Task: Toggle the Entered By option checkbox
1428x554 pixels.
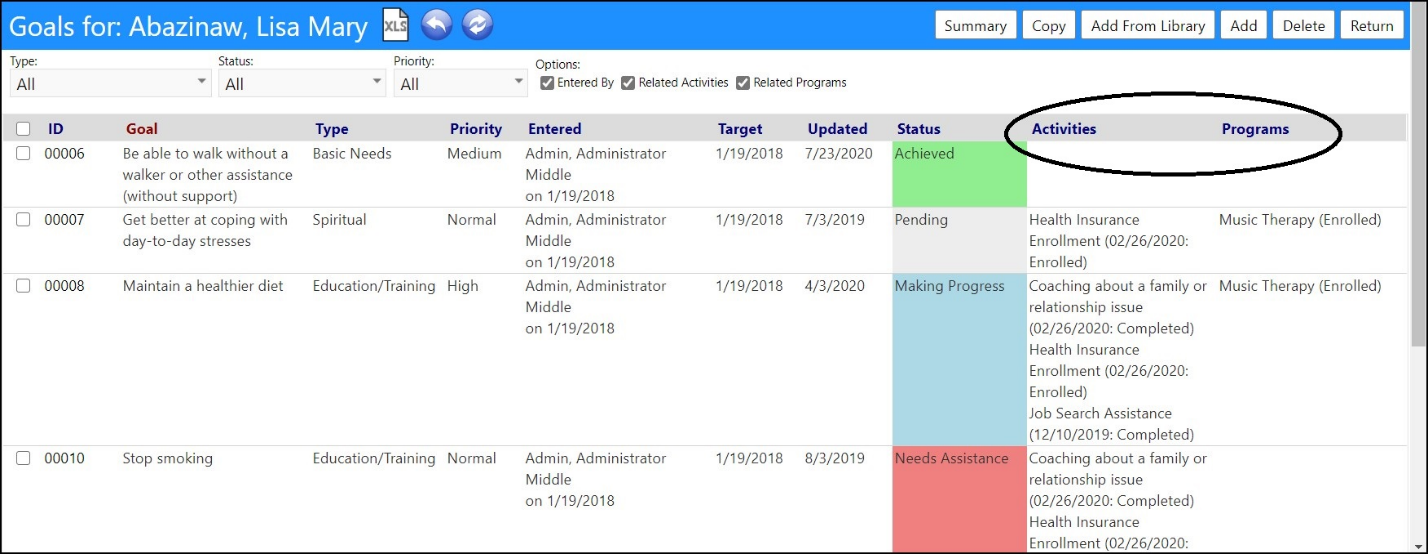Action: [x=547, y=83]
